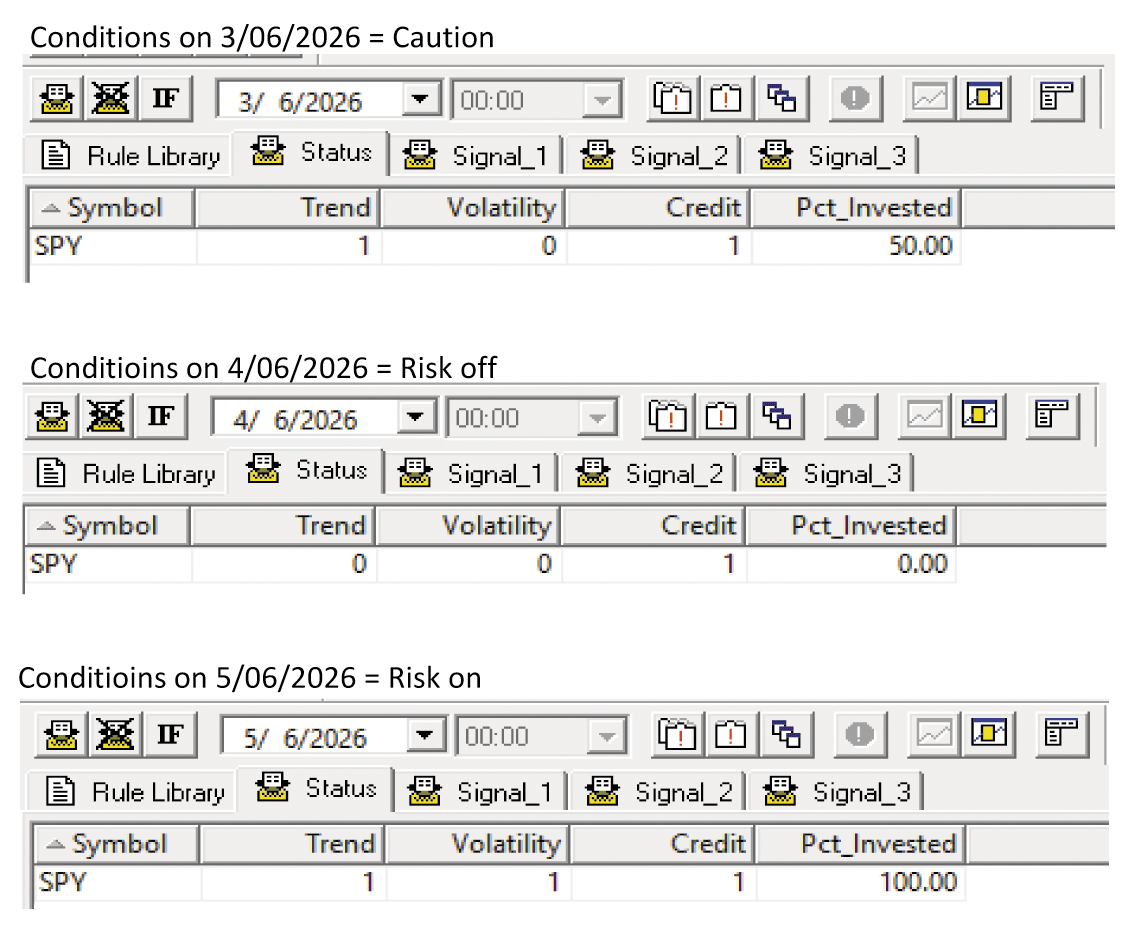1139x927 pixels.
Task: Switch to Signal_1 tab in the Caution panel
Action: point(477,155)
